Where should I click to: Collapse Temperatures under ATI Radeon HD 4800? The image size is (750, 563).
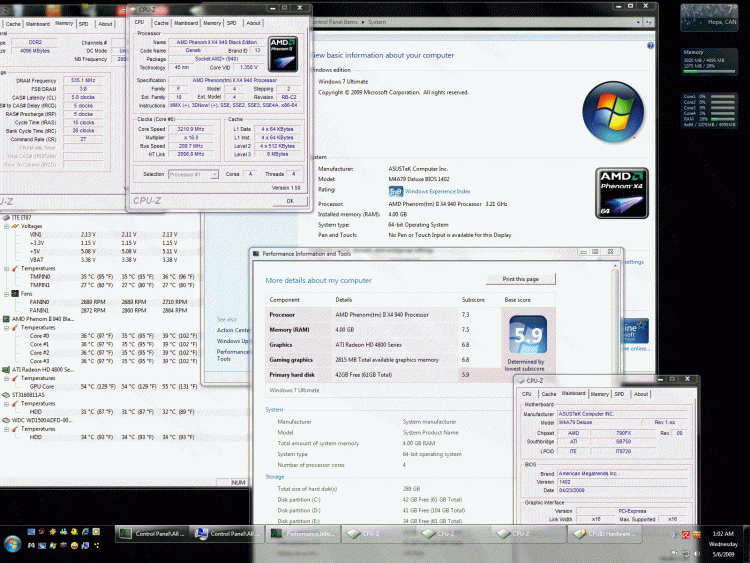pos(6,378)
